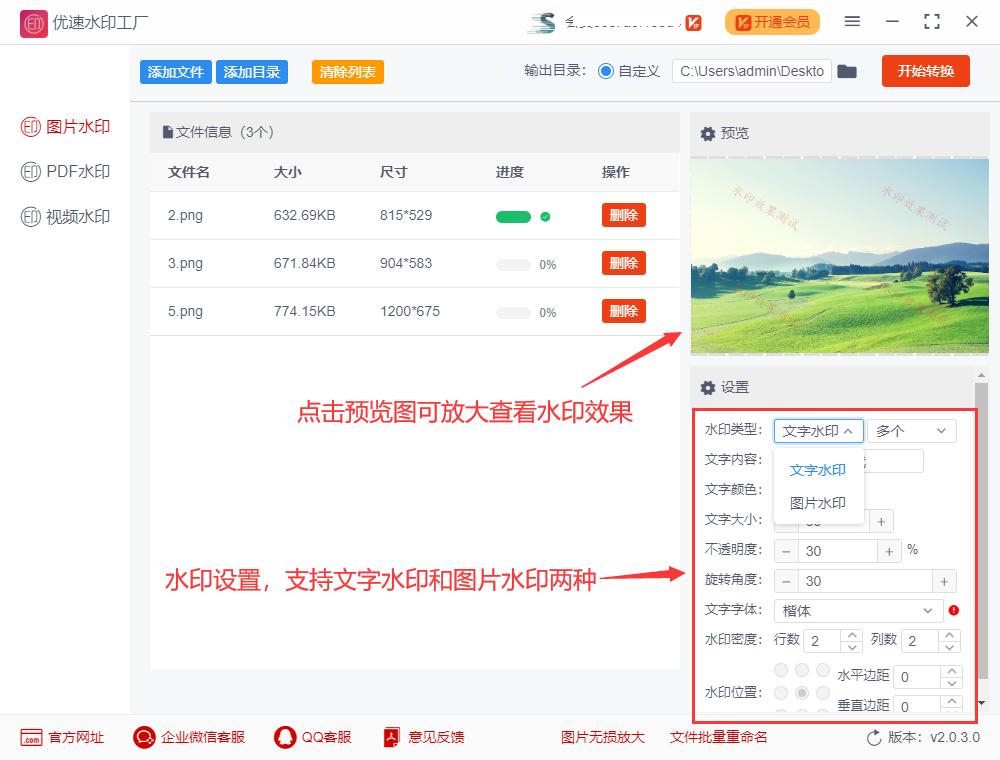Image resolution: width=1000 pixels, height=760 pixels.
Task: Open the 多个 watermark count dropdown
Action: click(x=911, y=430)
